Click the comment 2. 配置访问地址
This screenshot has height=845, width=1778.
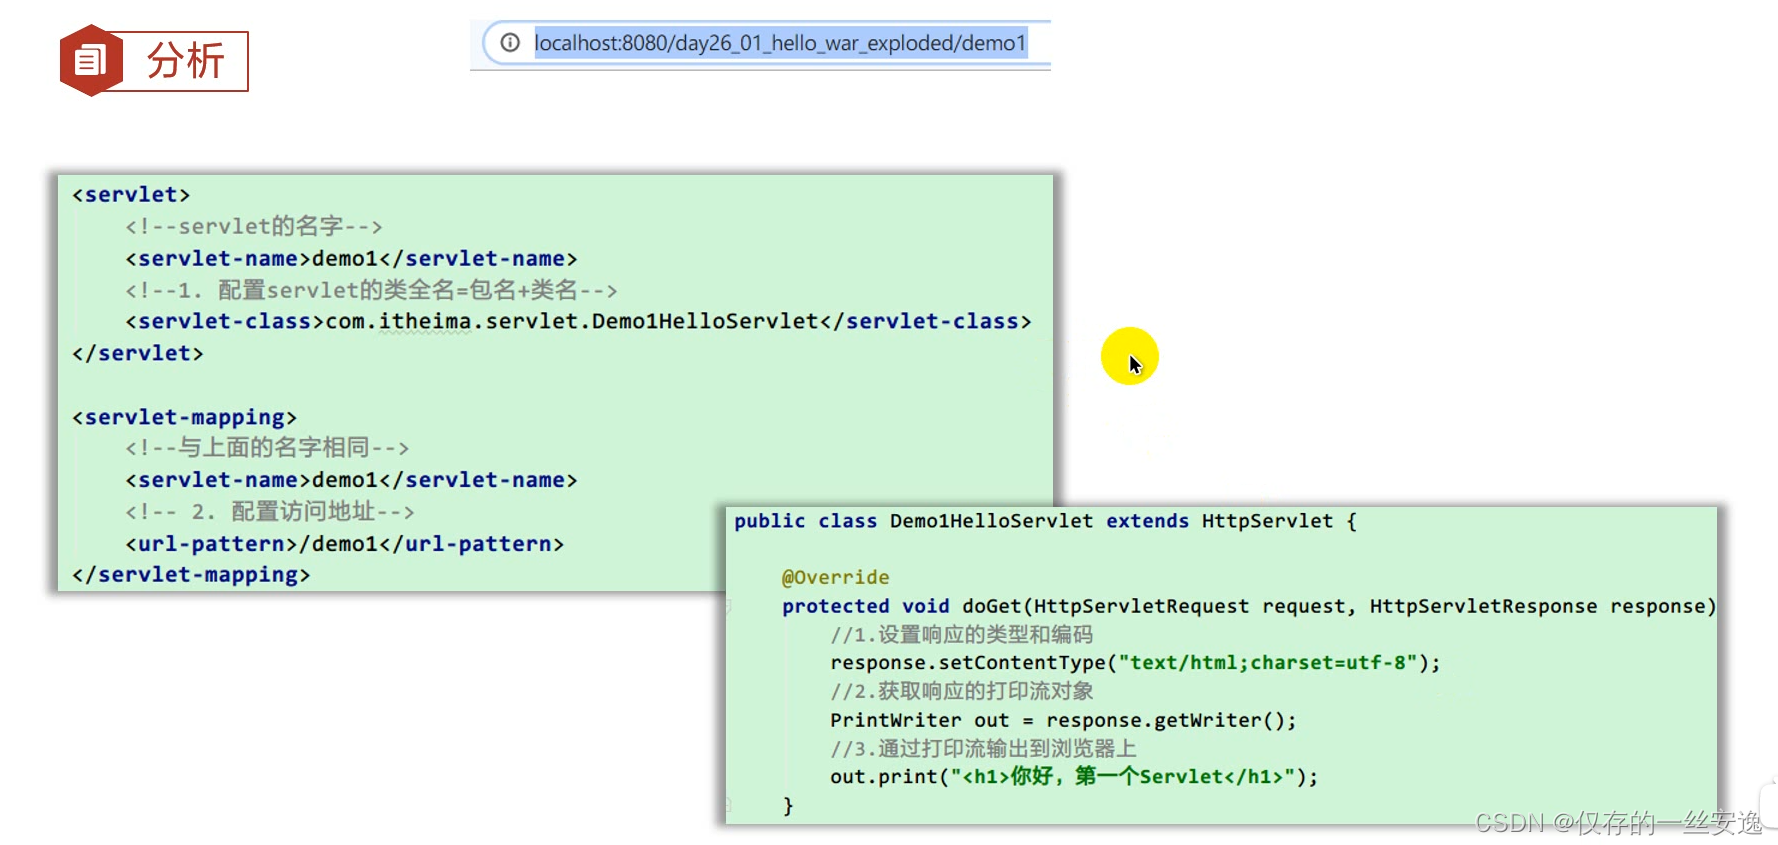tap(270, 512)
